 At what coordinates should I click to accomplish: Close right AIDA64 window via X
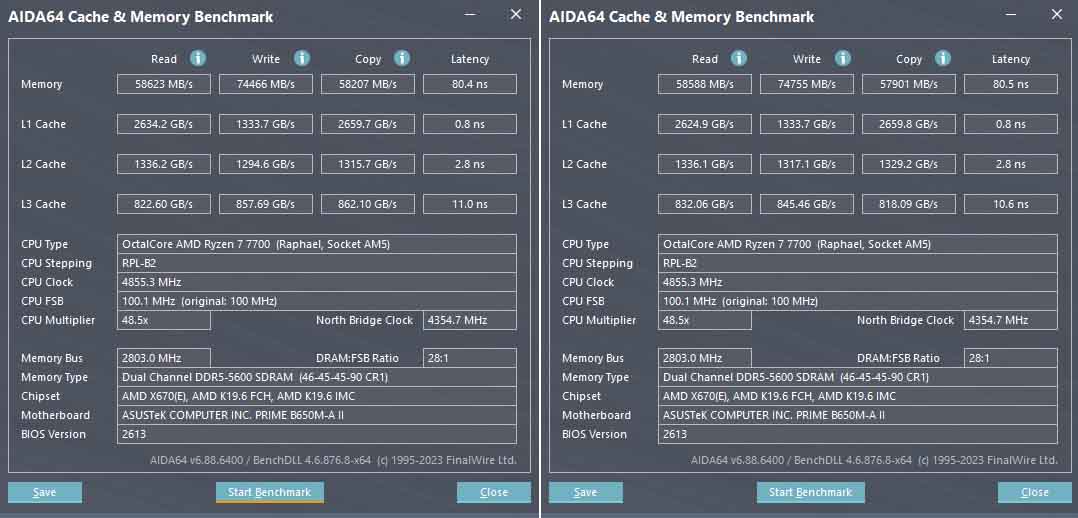[x=1057, y=14]
